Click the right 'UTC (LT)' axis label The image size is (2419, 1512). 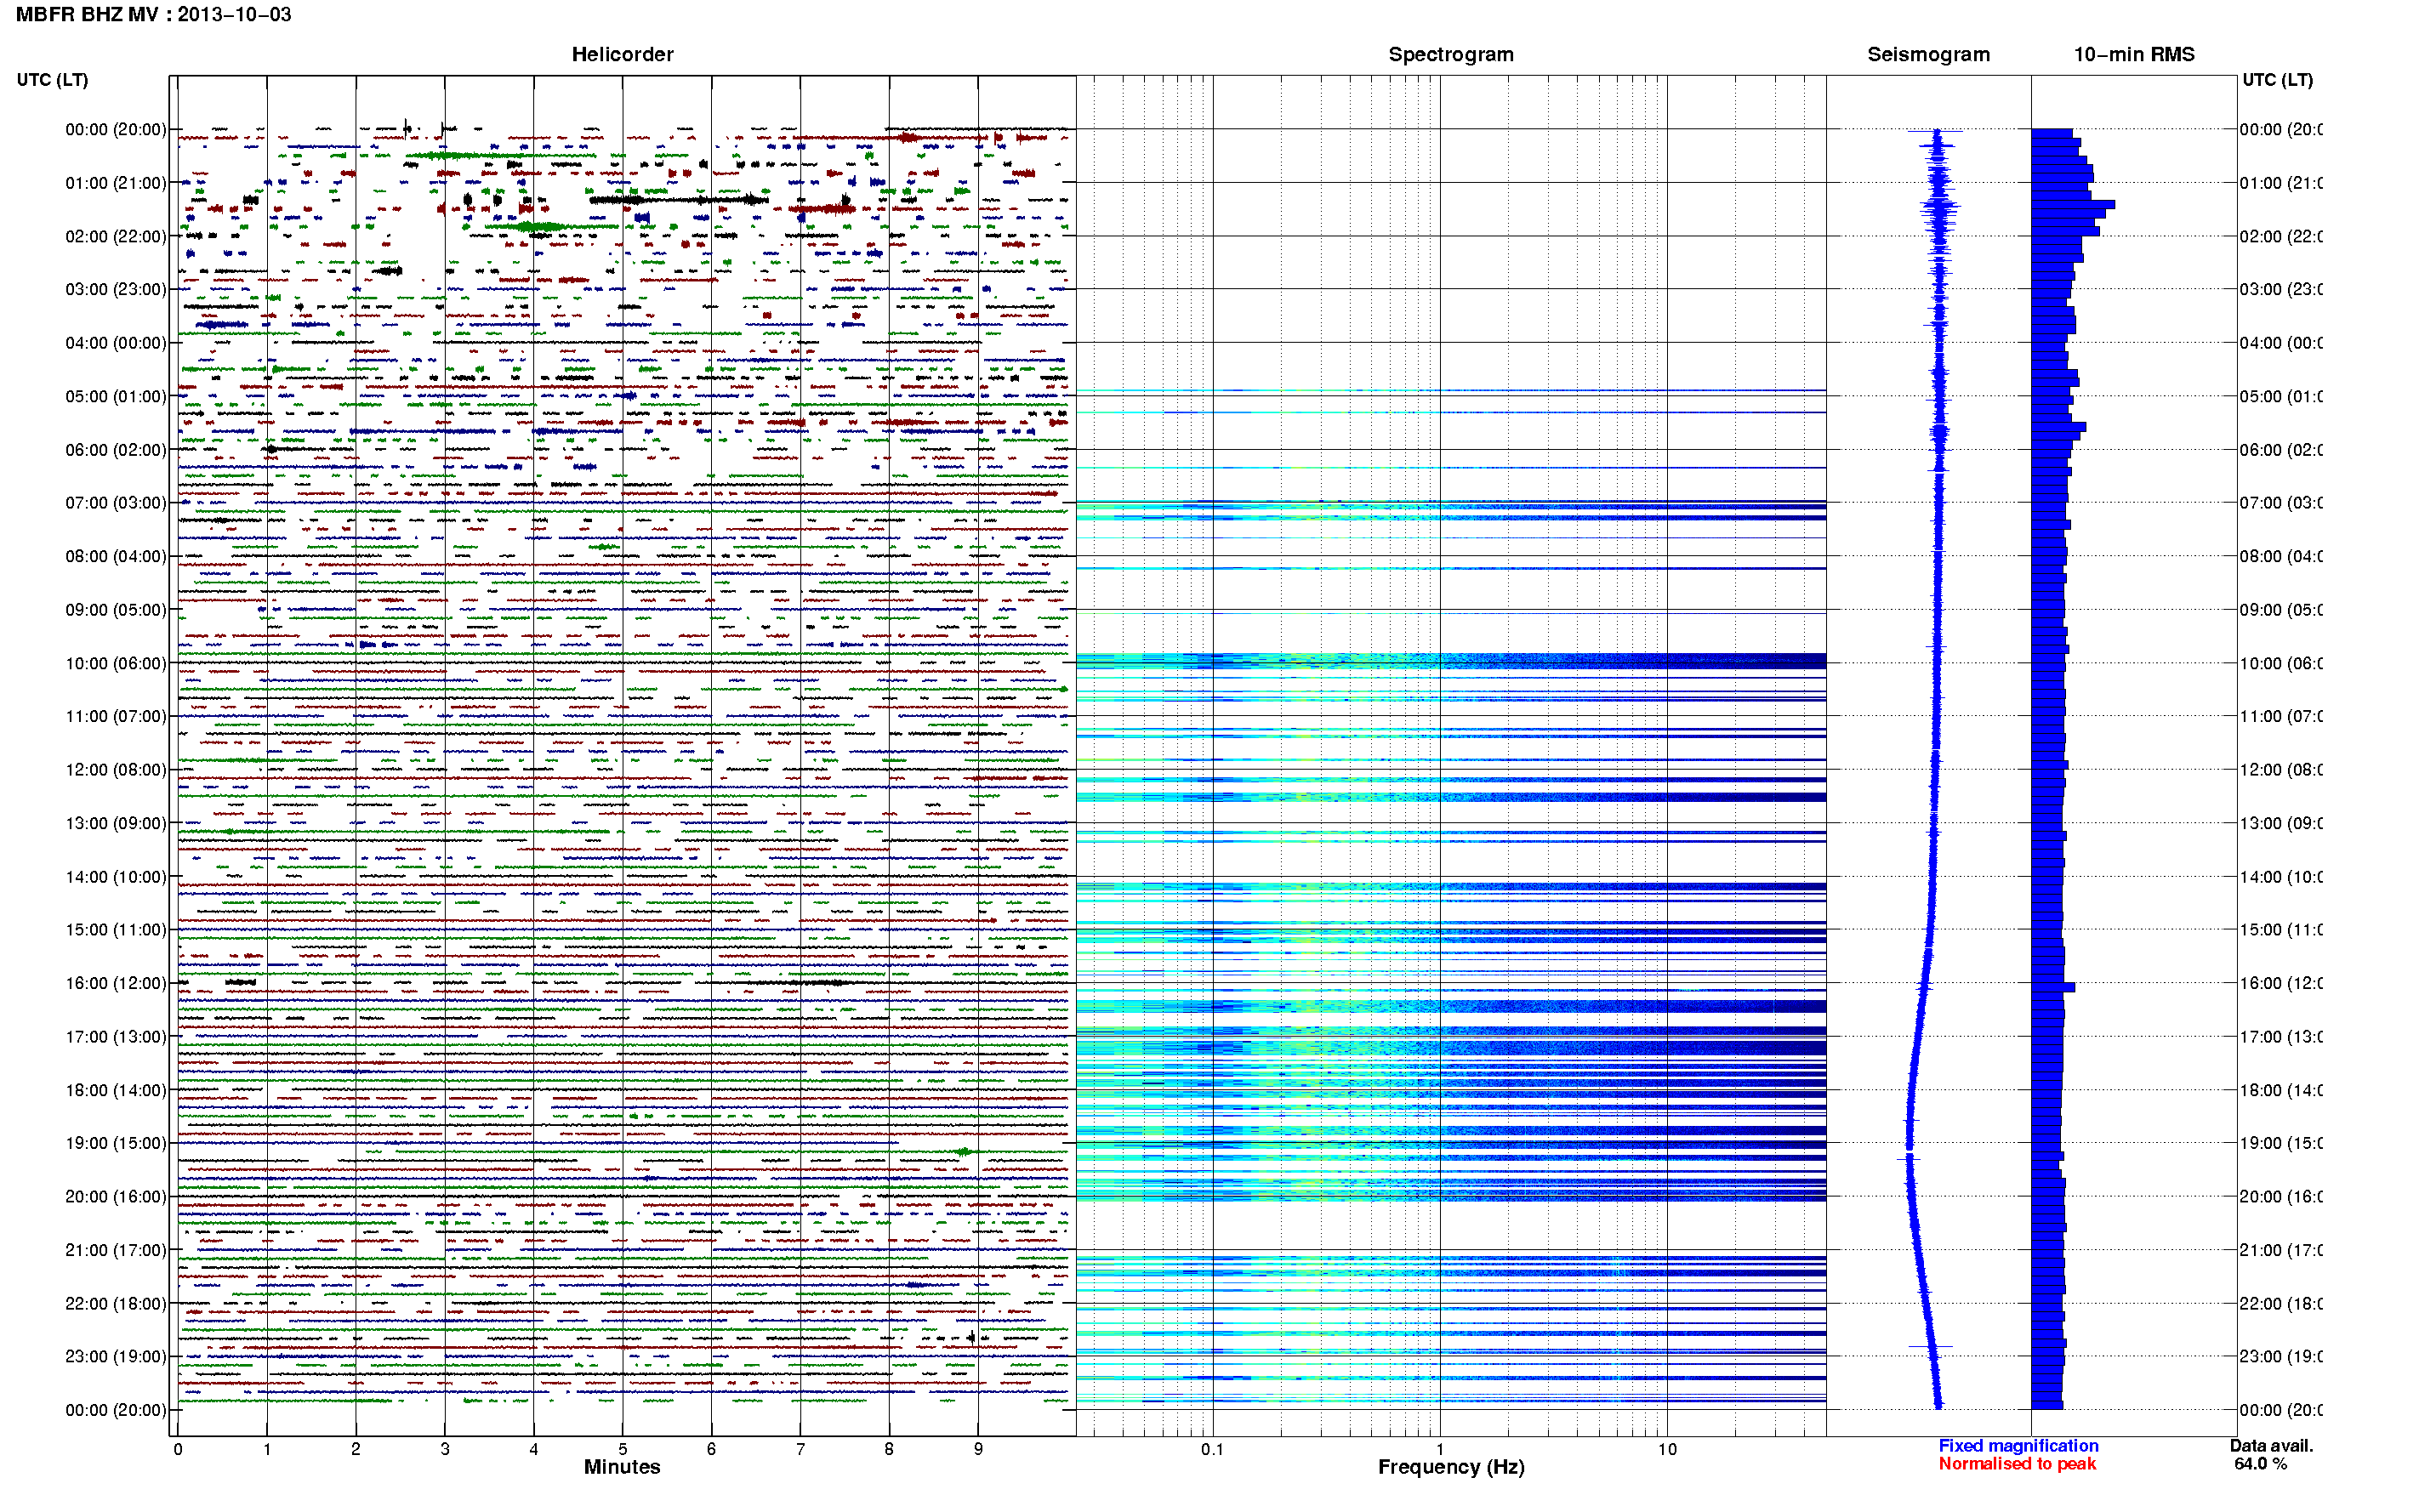[2277, 80]
